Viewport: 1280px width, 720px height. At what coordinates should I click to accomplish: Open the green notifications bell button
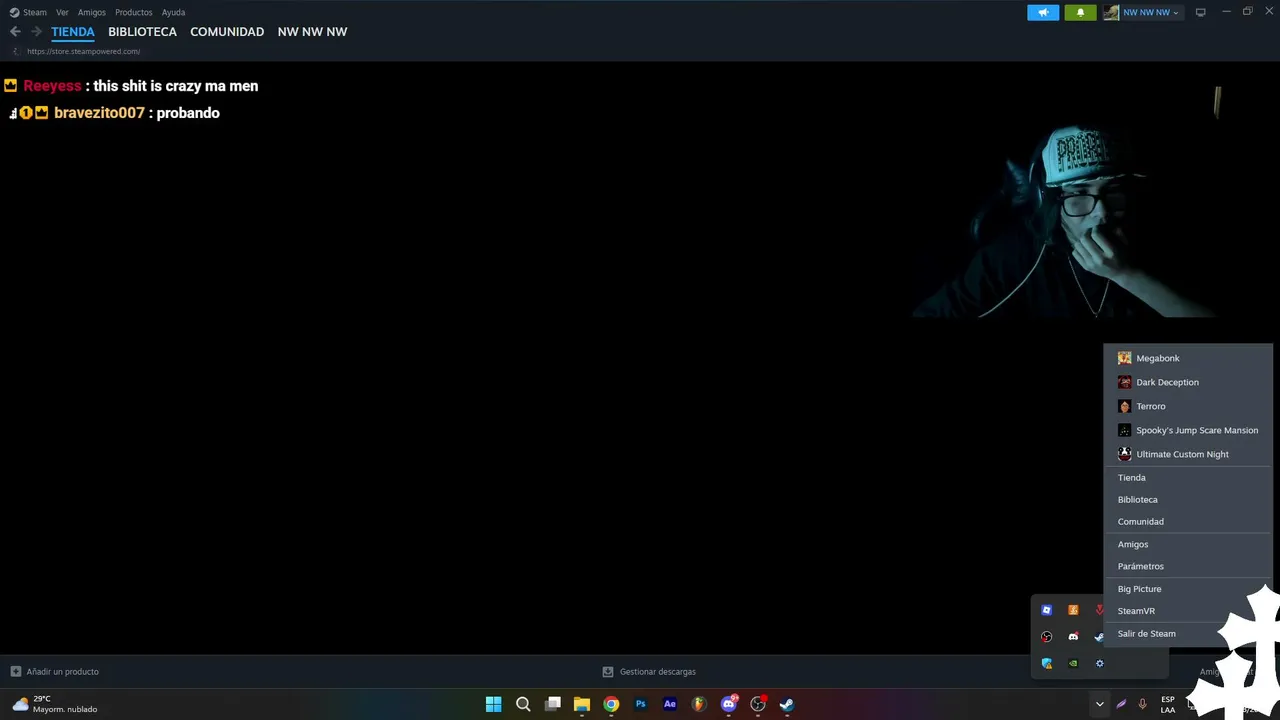click(x=1080, y=12)
